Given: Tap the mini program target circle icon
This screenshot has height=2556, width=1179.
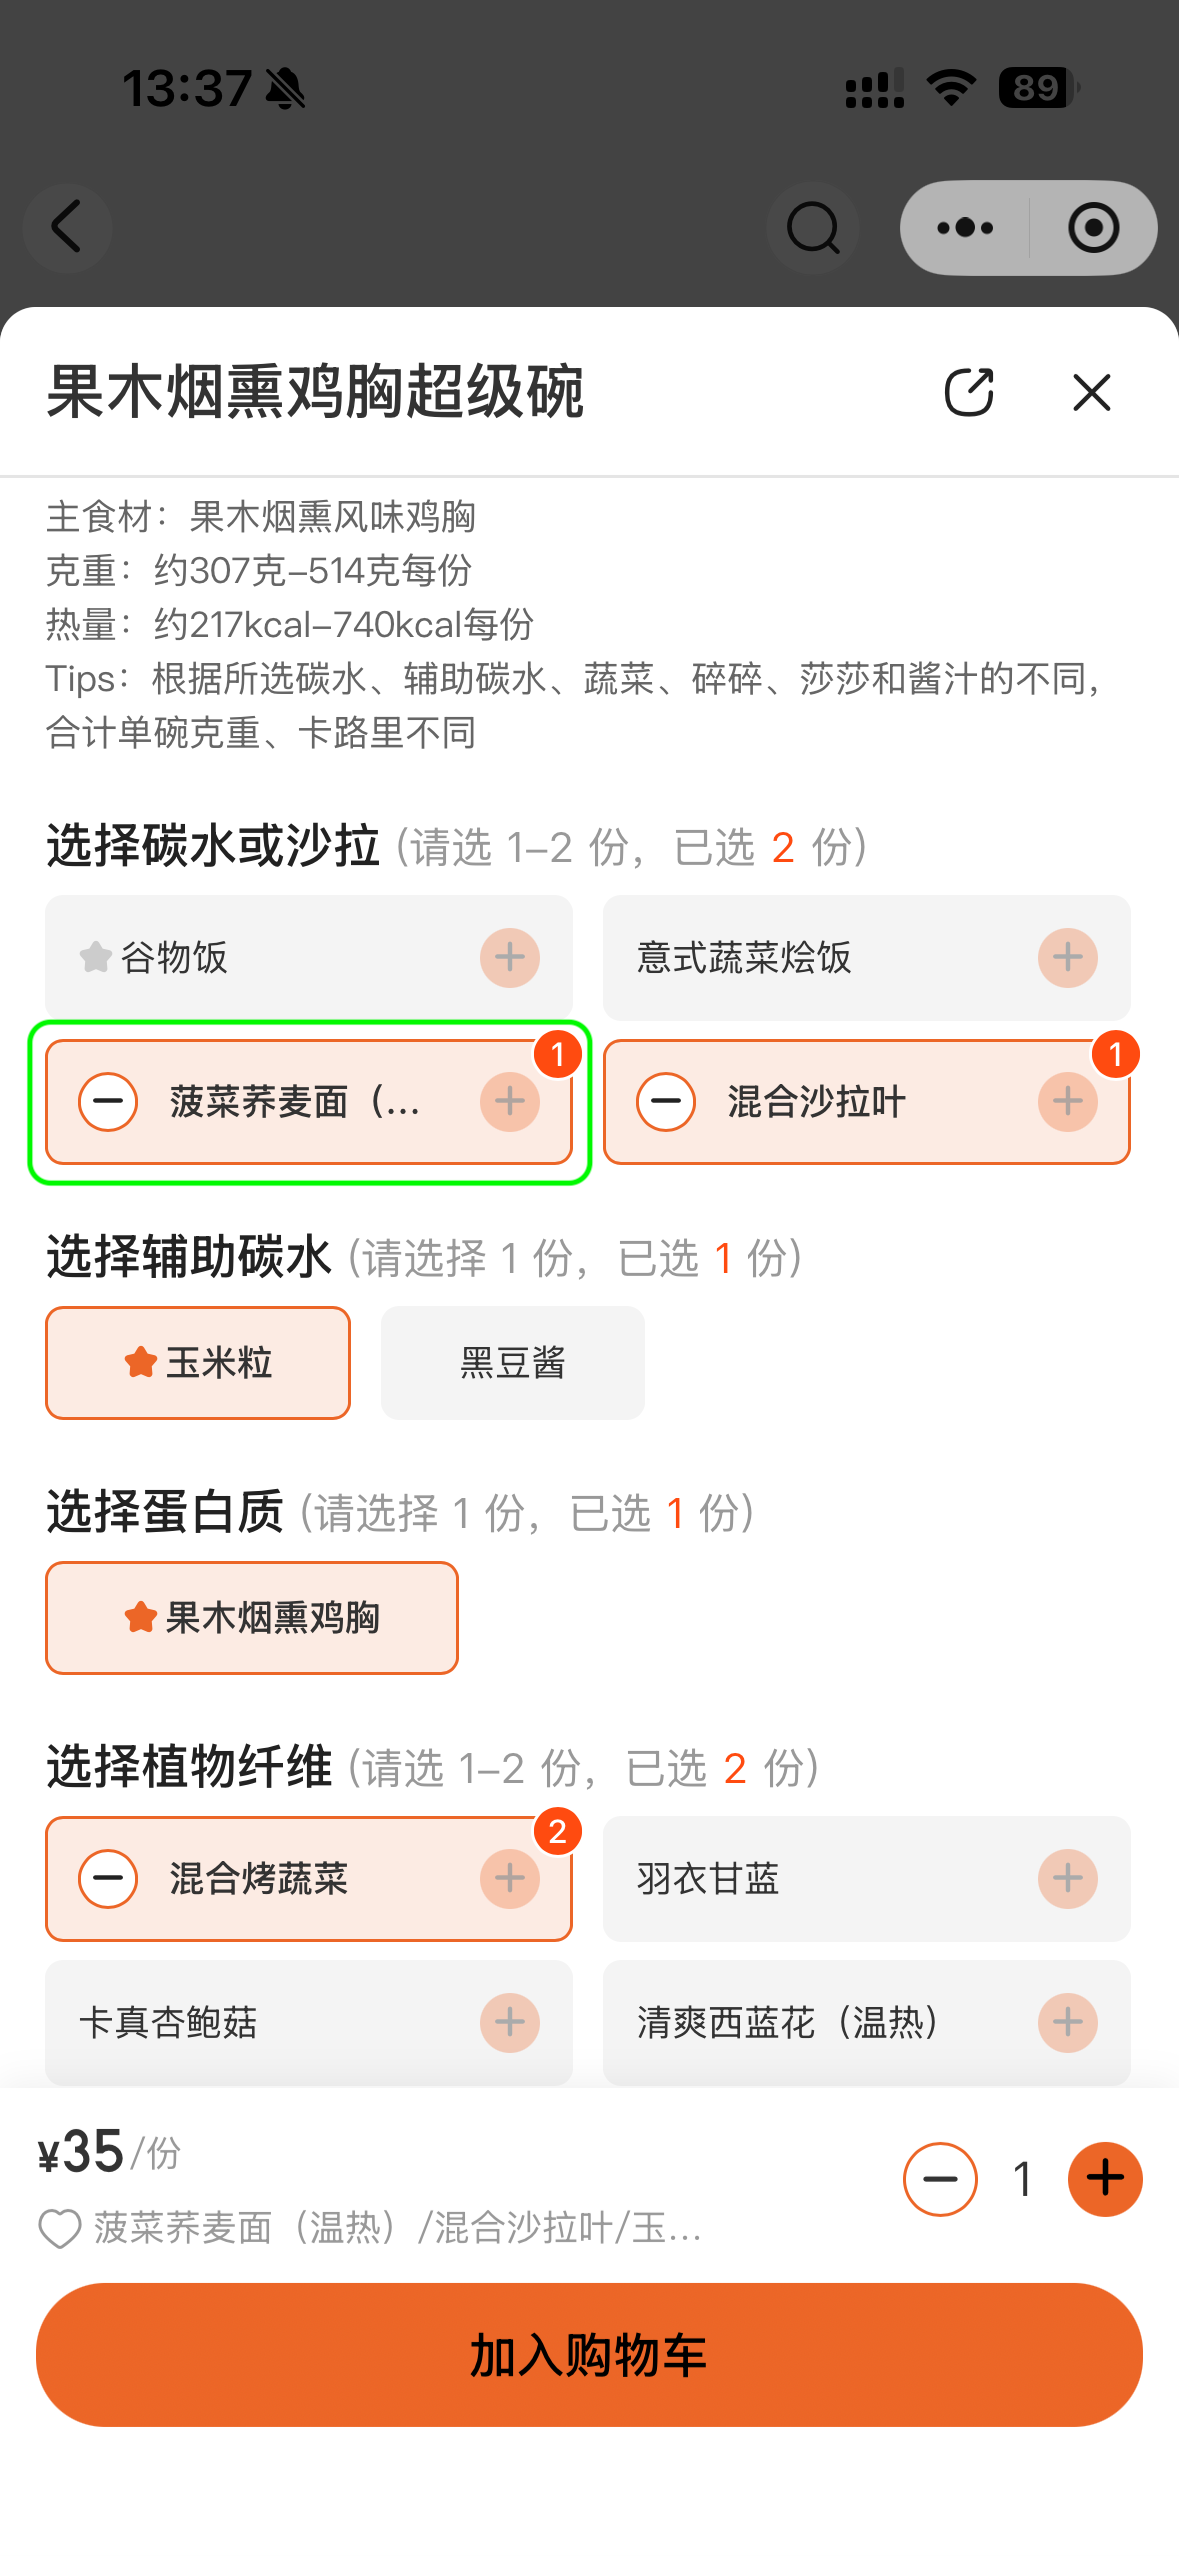Looking at the screenshot, I should tap(1093, 227).
